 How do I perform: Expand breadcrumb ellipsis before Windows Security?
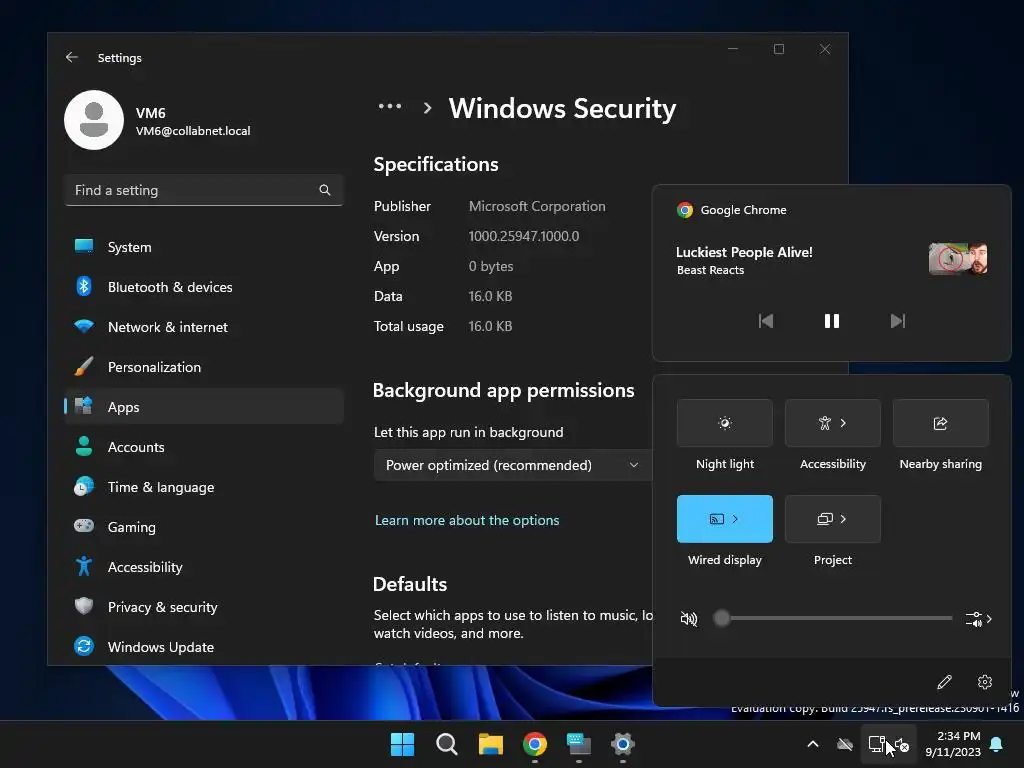point(390,106)
